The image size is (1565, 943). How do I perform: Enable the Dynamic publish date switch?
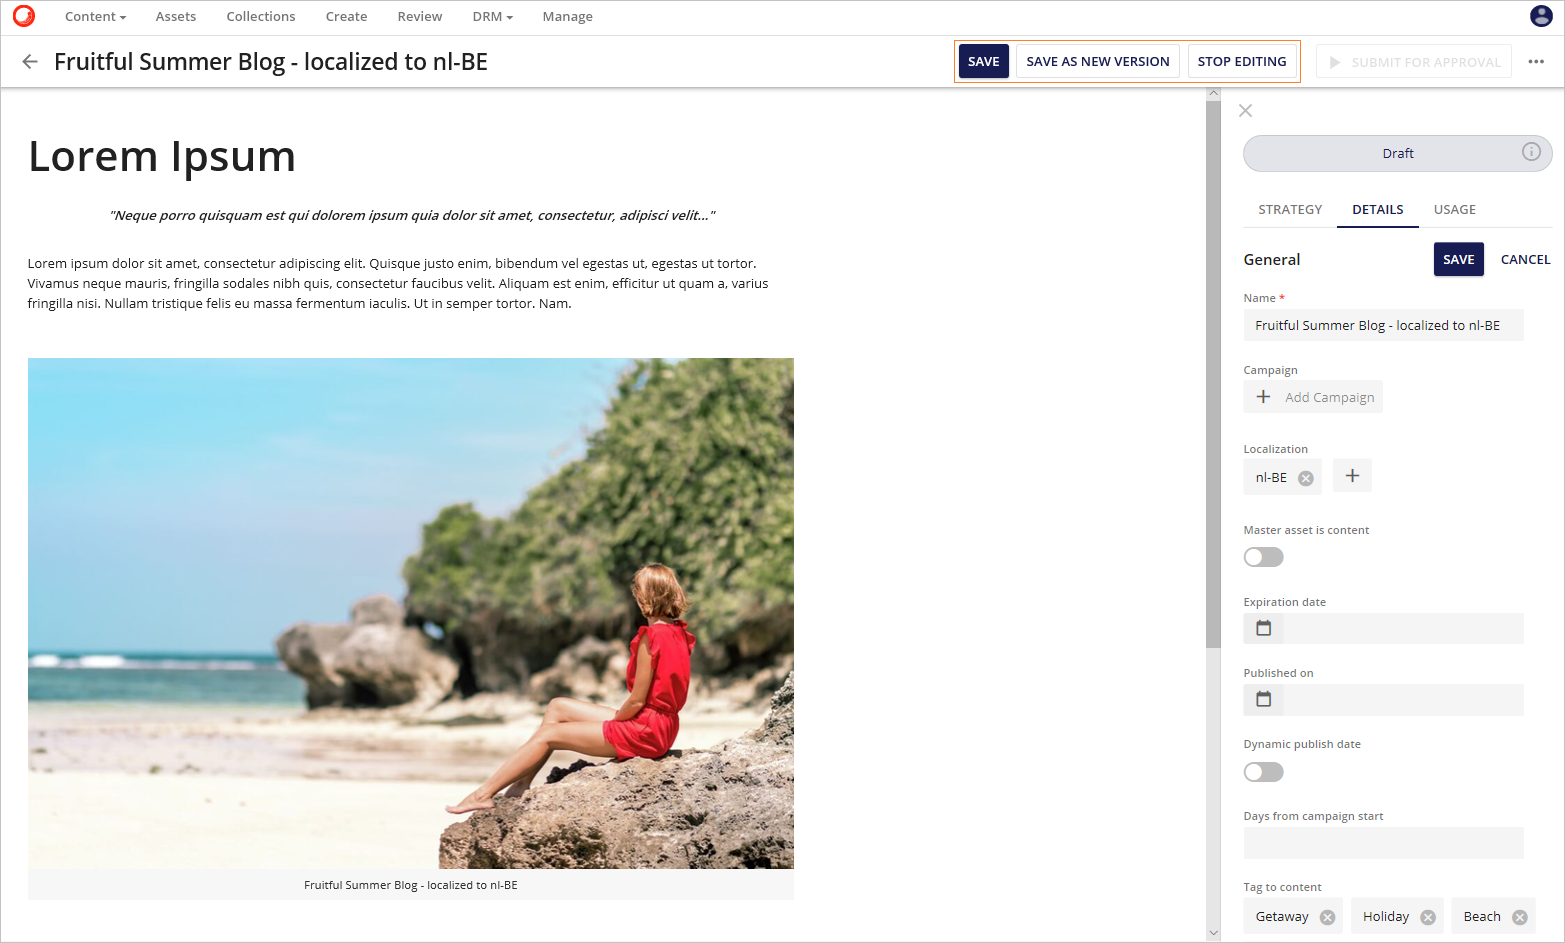[1263, 772]
